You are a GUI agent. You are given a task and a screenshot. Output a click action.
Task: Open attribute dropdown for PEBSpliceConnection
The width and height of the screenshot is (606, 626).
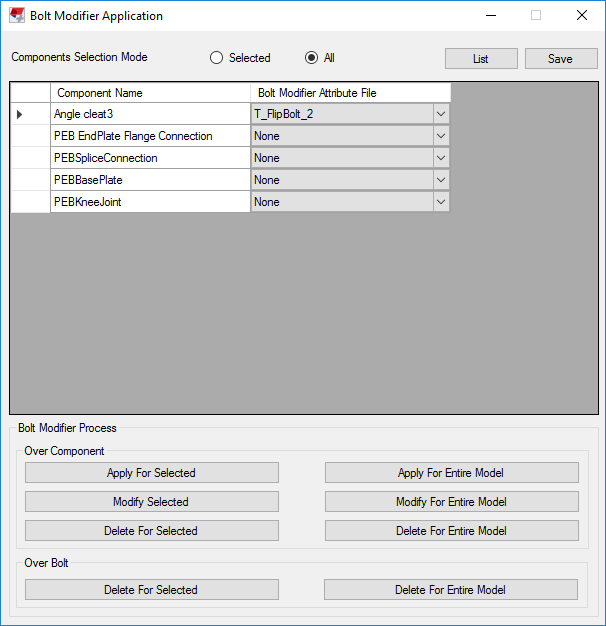coord(441,158)
